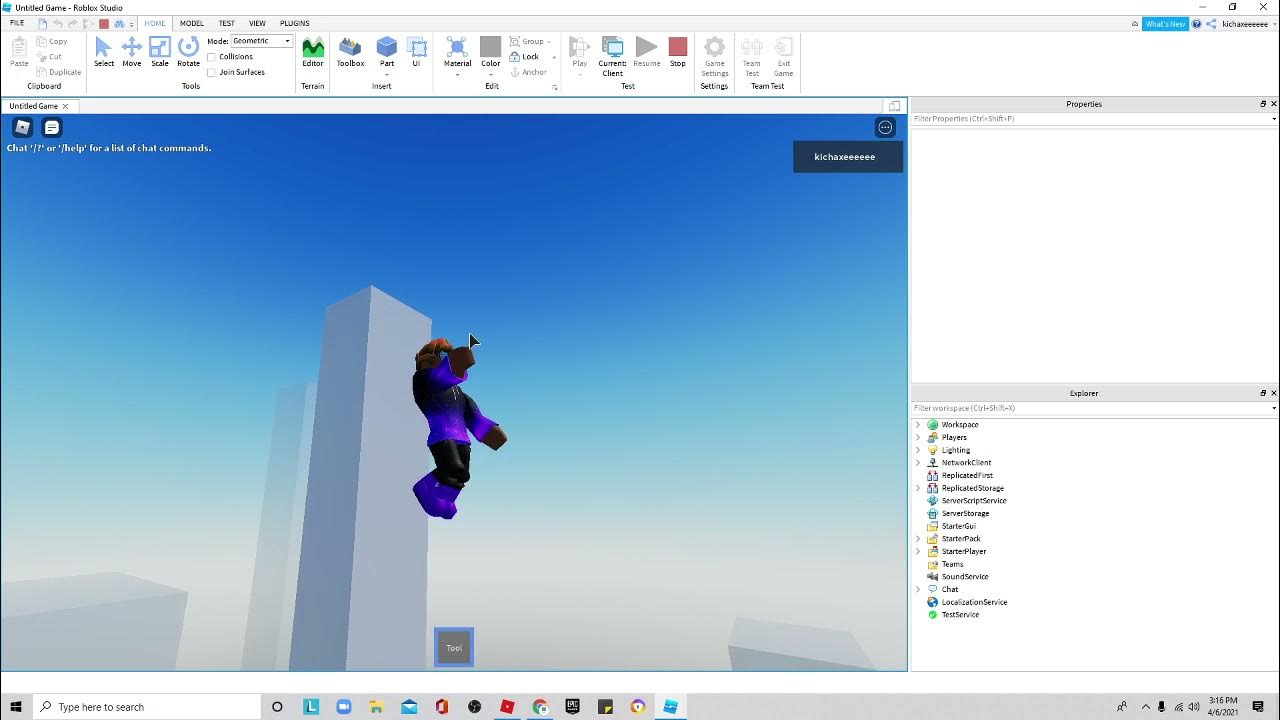Switch to the PLUGINS ribbon tab

point(295,23)
